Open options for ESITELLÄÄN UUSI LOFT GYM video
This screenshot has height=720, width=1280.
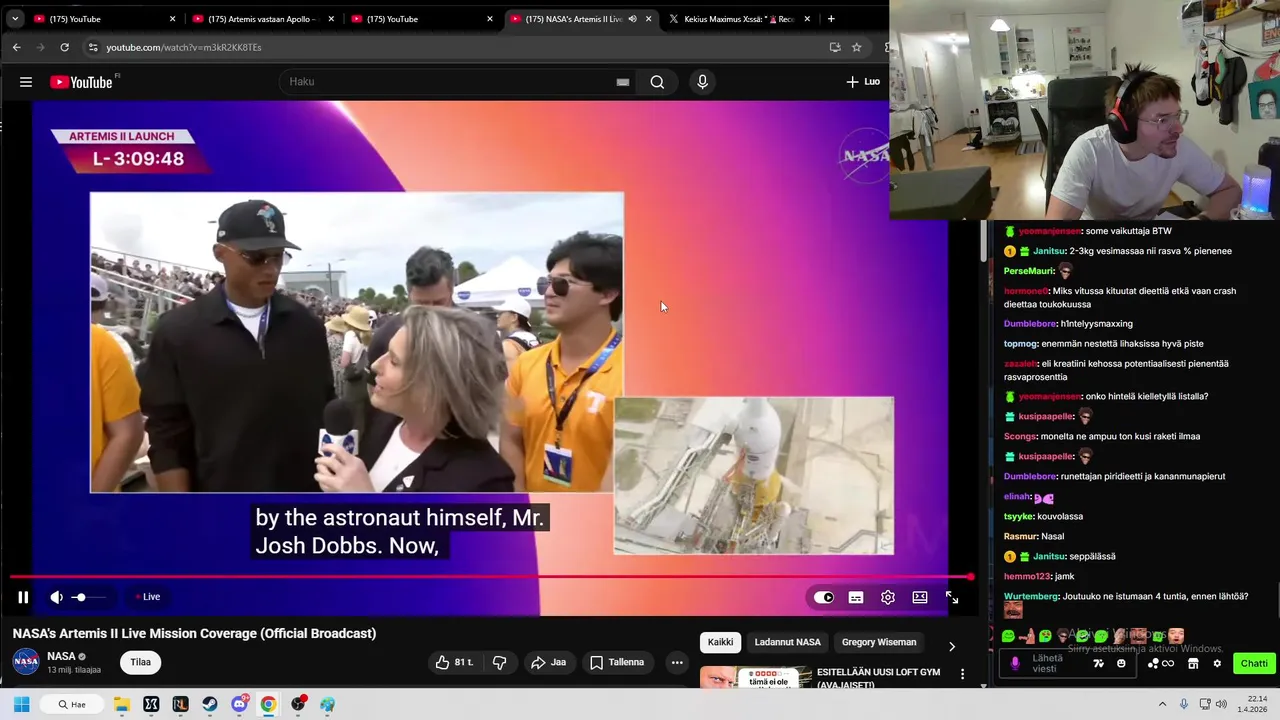pos(962,675)
